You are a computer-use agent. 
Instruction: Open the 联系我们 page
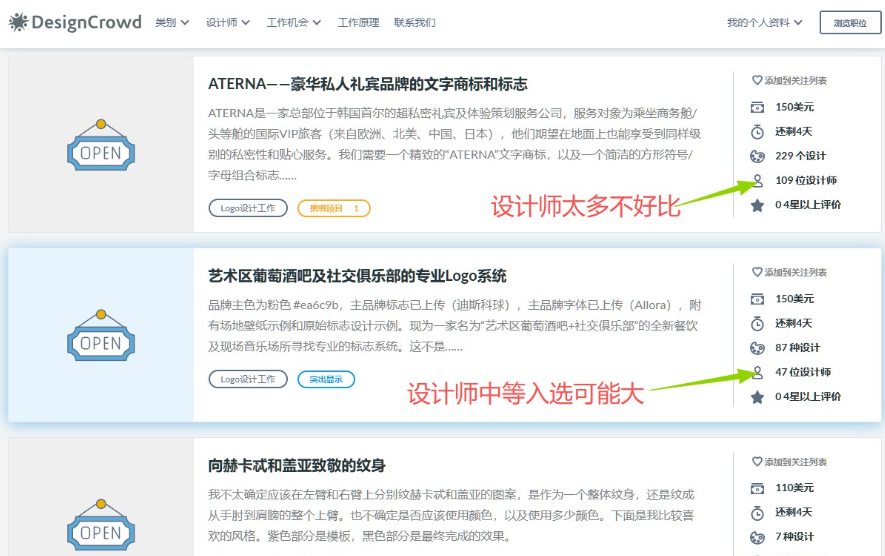[x=415, y=23]
